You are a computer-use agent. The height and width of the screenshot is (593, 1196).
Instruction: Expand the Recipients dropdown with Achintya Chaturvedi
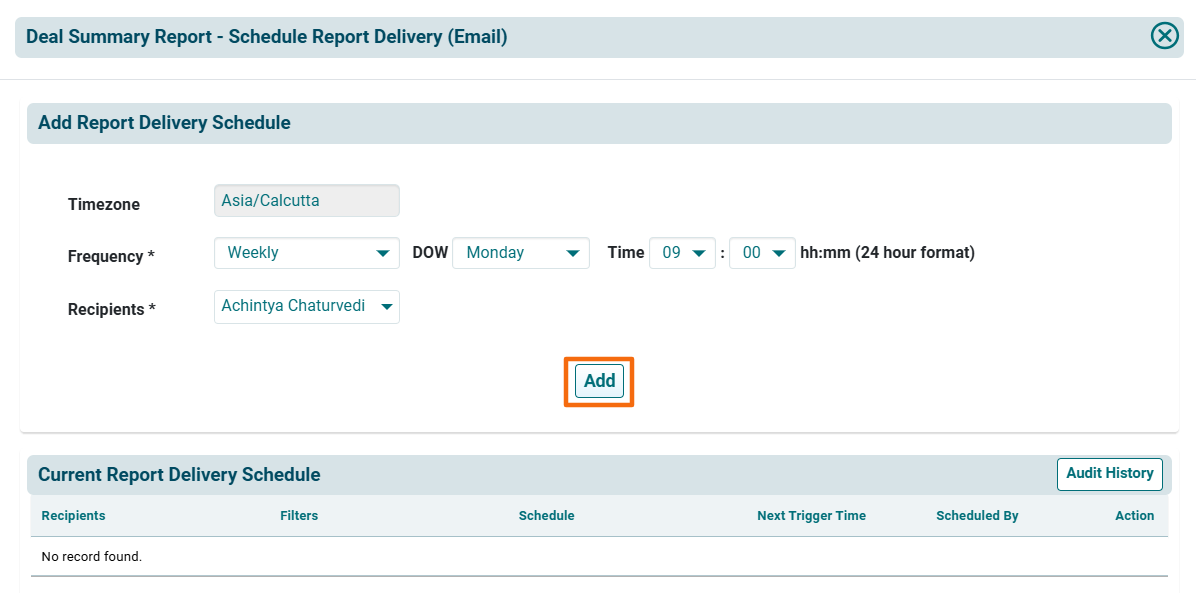pos(306,306)
